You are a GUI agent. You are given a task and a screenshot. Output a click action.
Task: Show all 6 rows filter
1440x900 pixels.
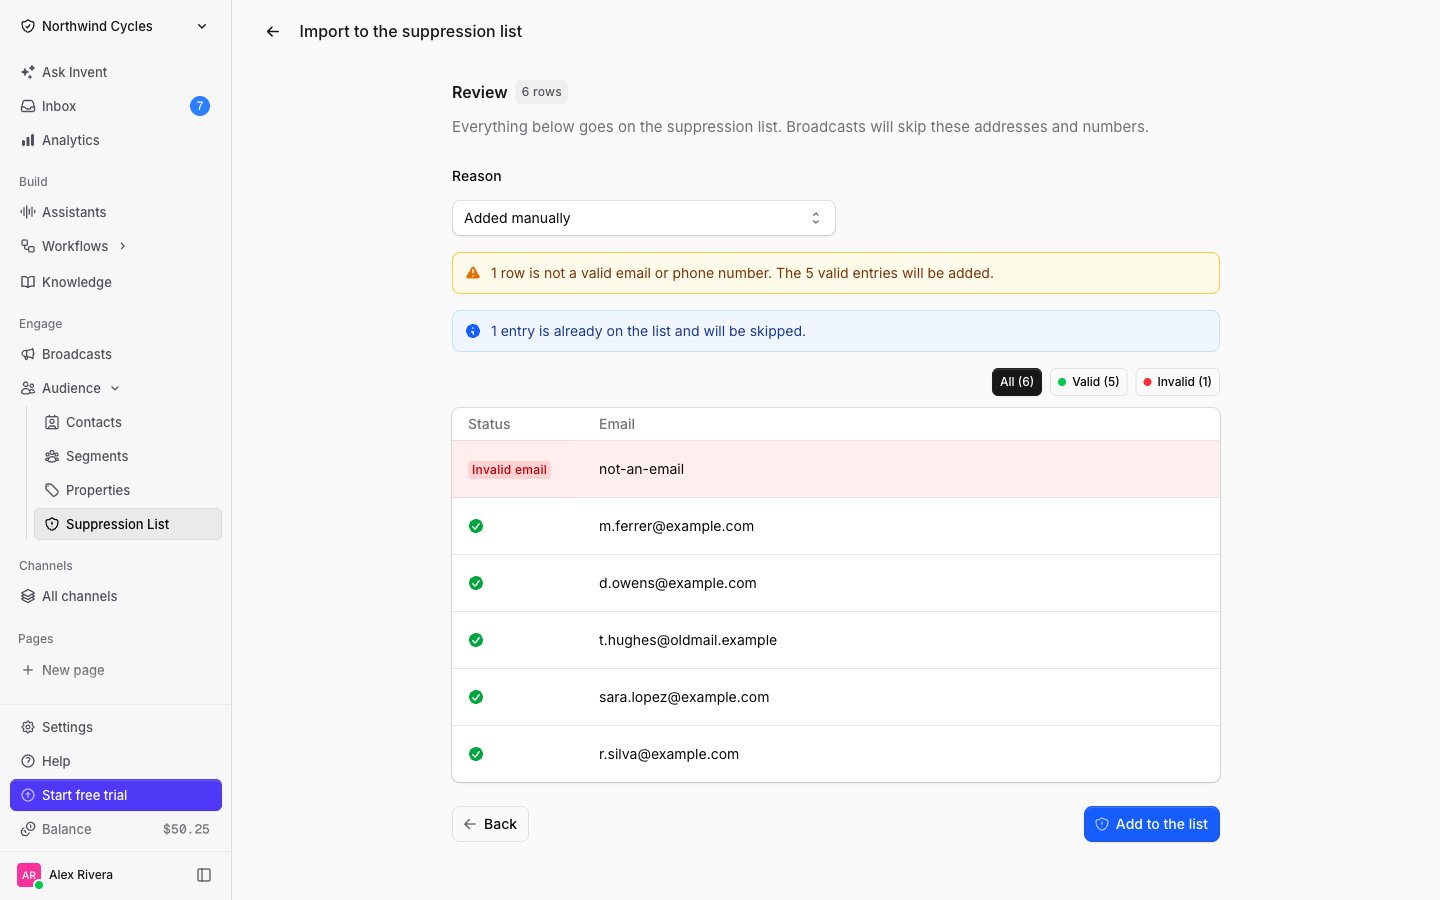click(1017, 382)
